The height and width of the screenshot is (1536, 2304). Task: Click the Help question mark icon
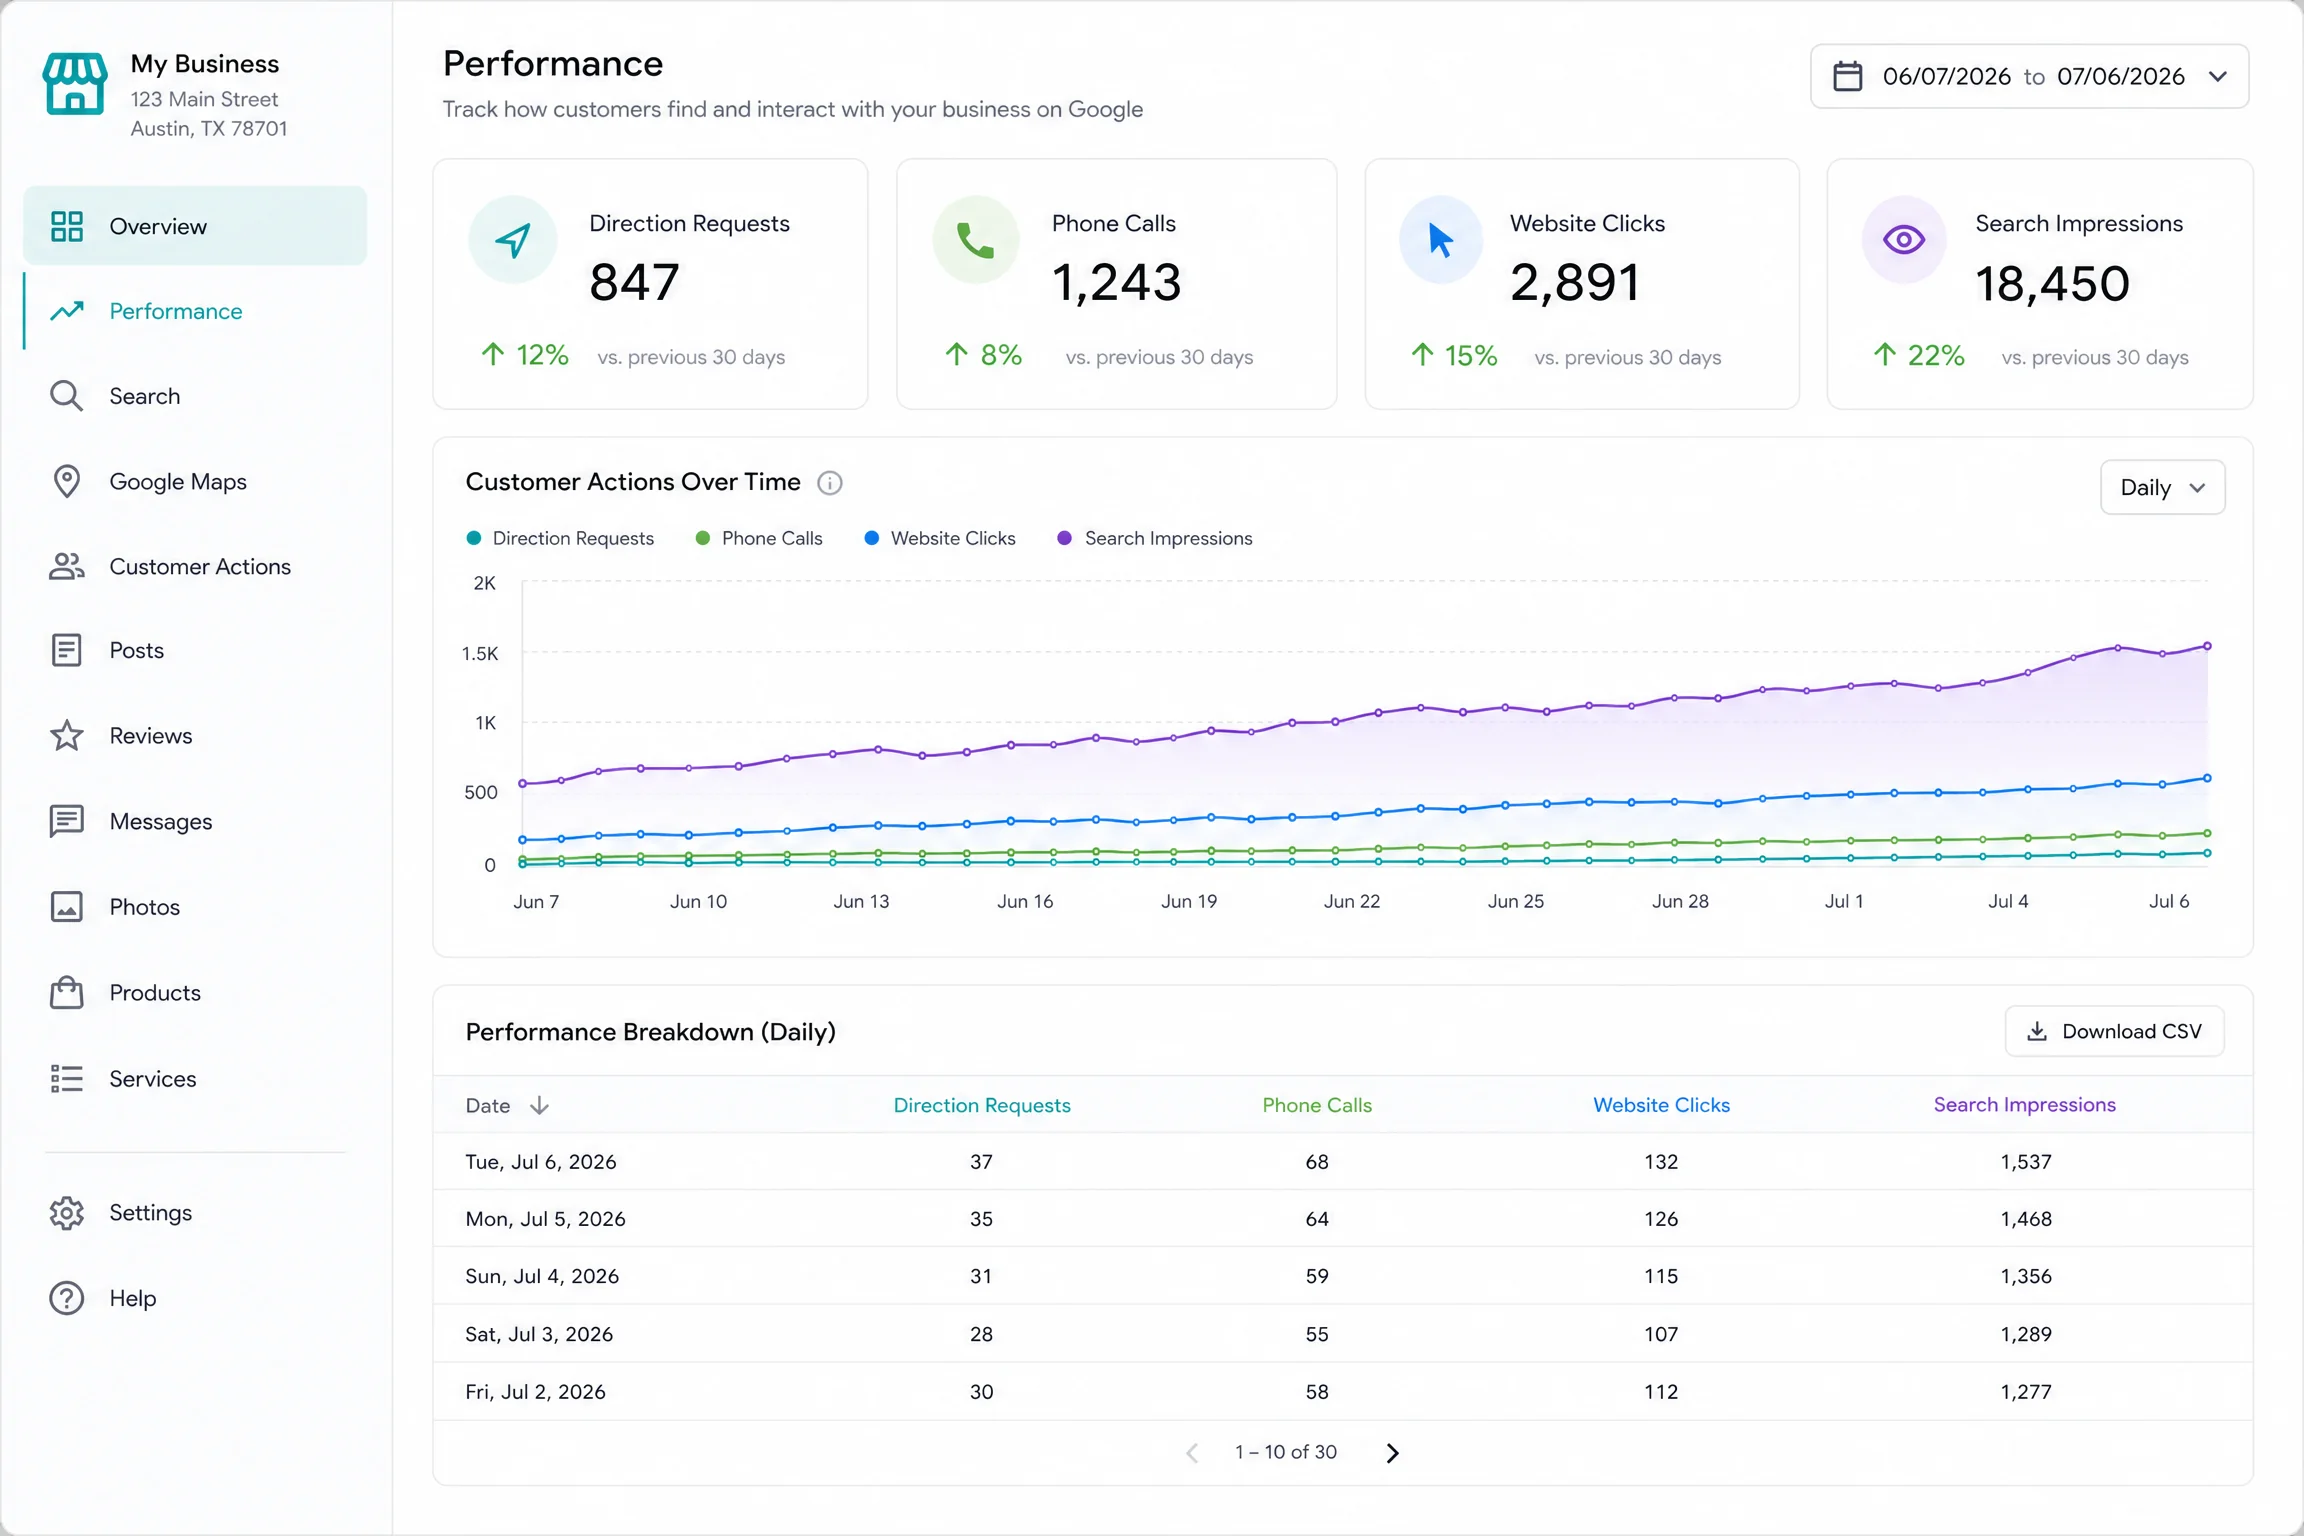click(x=67, y=1298)
